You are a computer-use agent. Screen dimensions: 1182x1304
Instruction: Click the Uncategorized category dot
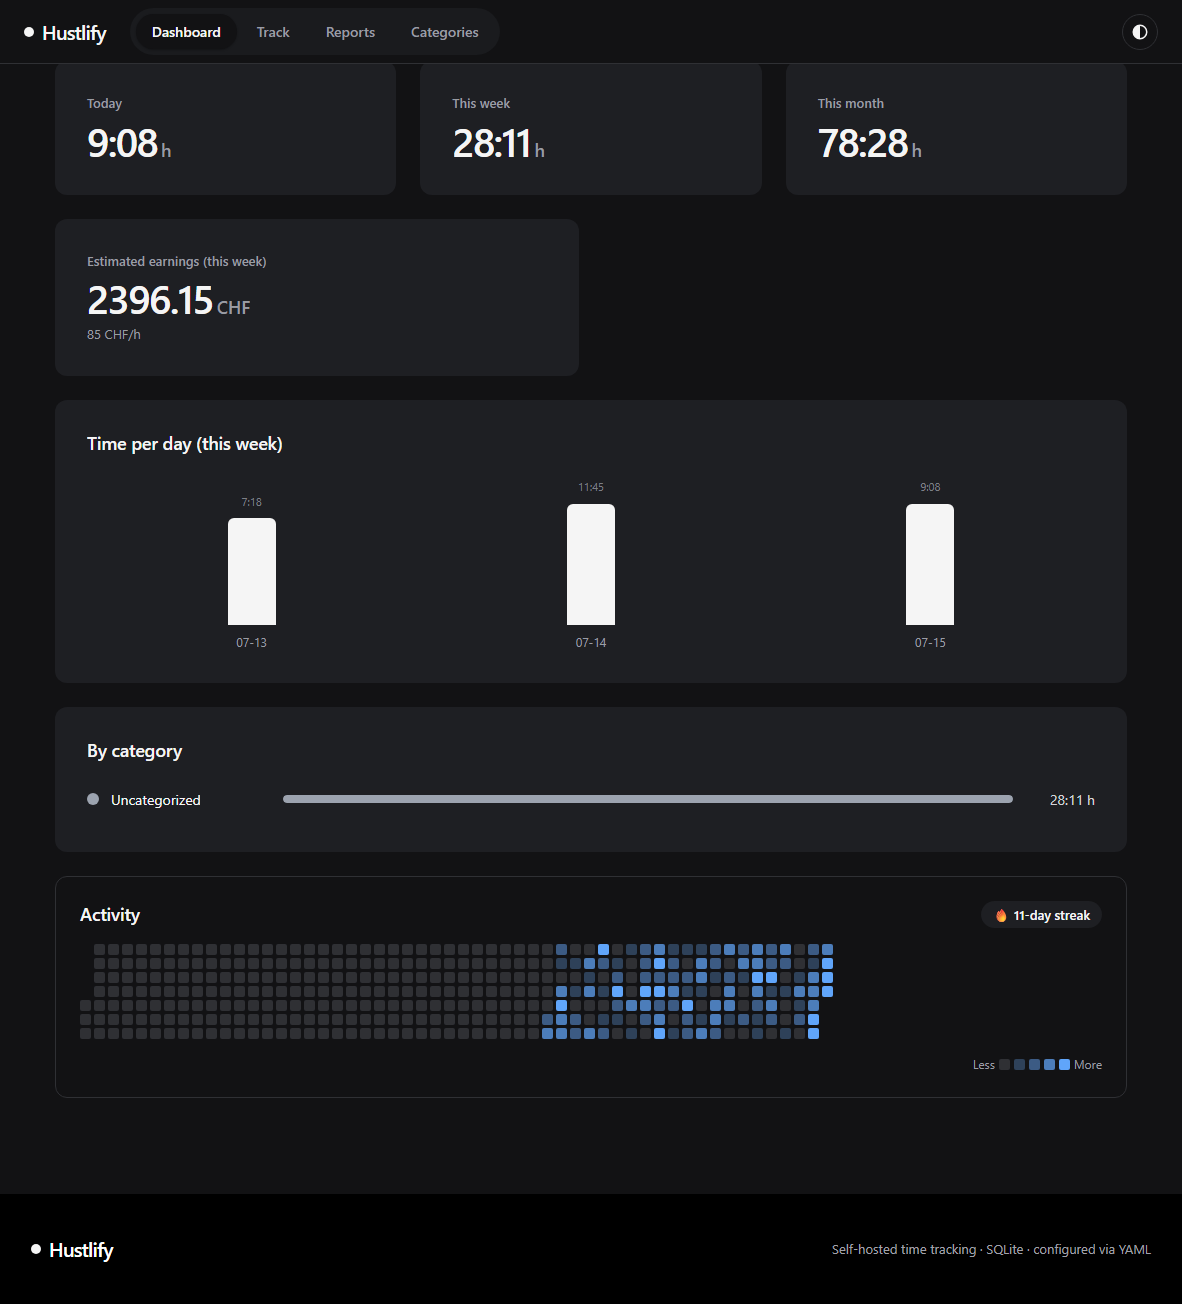[93, 799]
